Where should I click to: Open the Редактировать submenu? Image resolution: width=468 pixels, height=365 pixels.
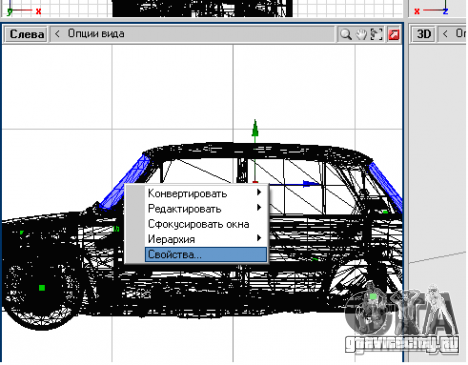(x=205, y=209)
